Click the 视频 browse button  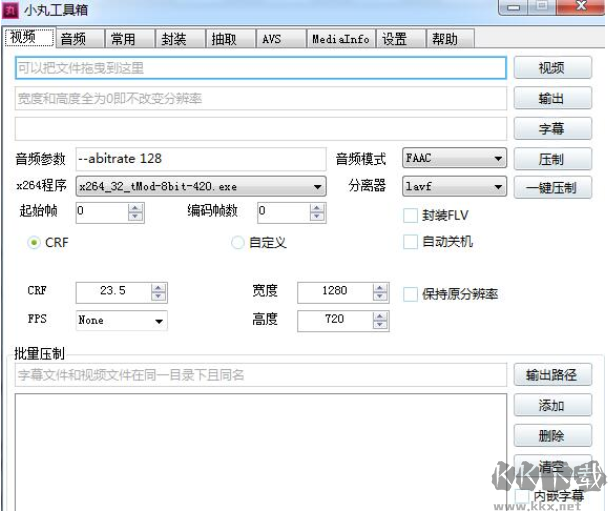click(x=553, y=68)
